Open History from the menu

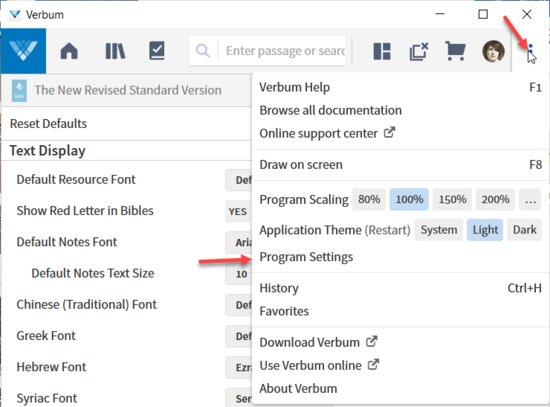(400, 288)
